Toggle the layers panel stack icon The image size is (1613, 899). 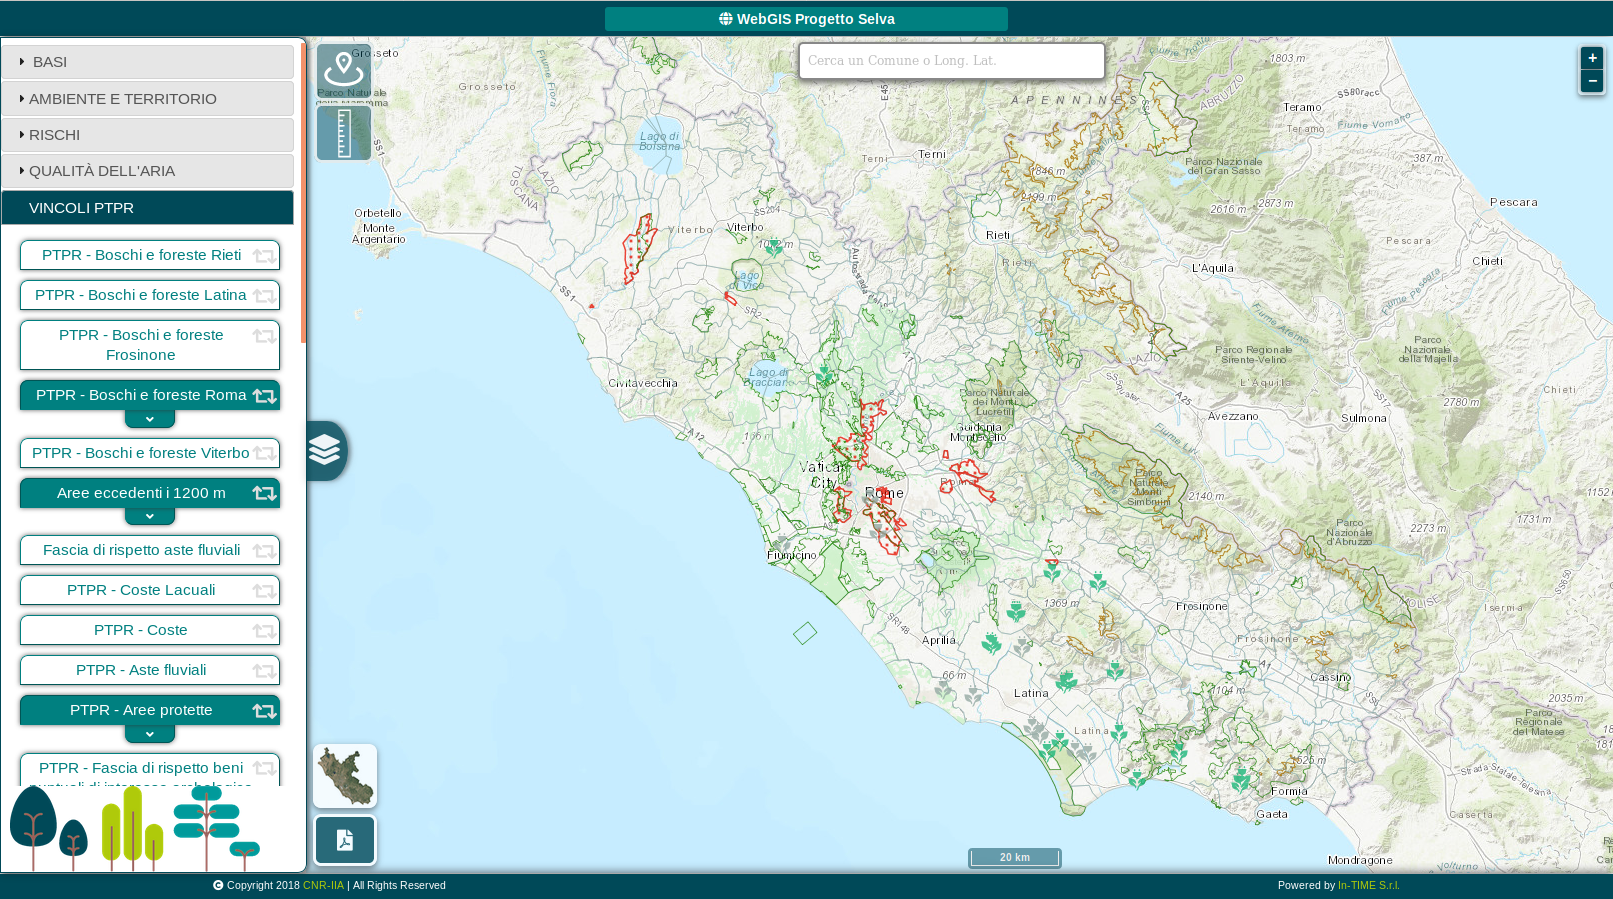(325, 451)
